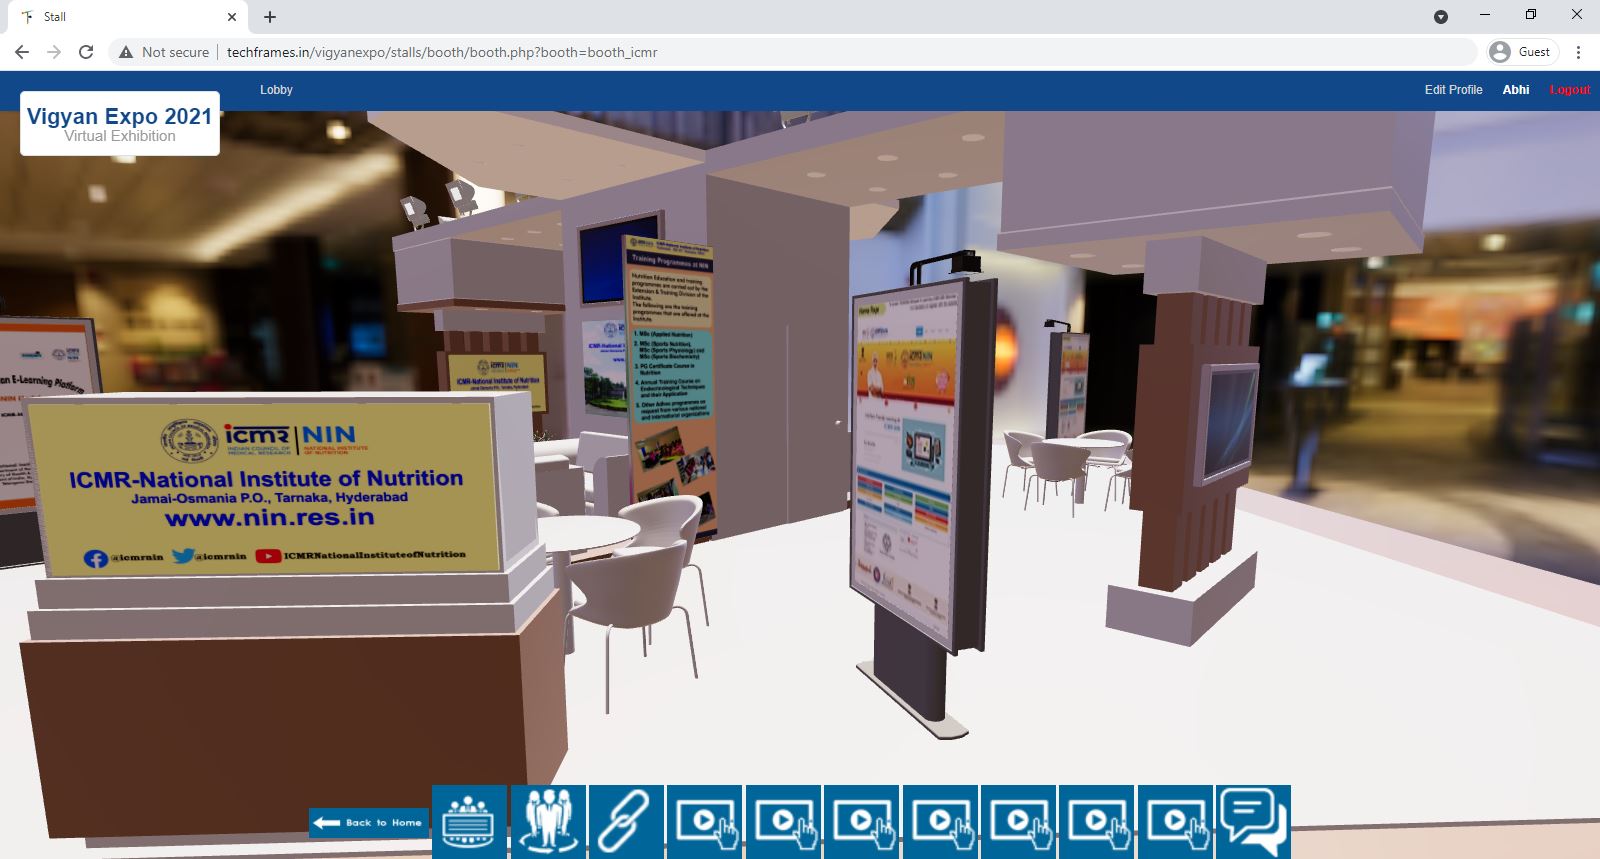
Task: Click the browser address bar URL
Action: point(441,52)
